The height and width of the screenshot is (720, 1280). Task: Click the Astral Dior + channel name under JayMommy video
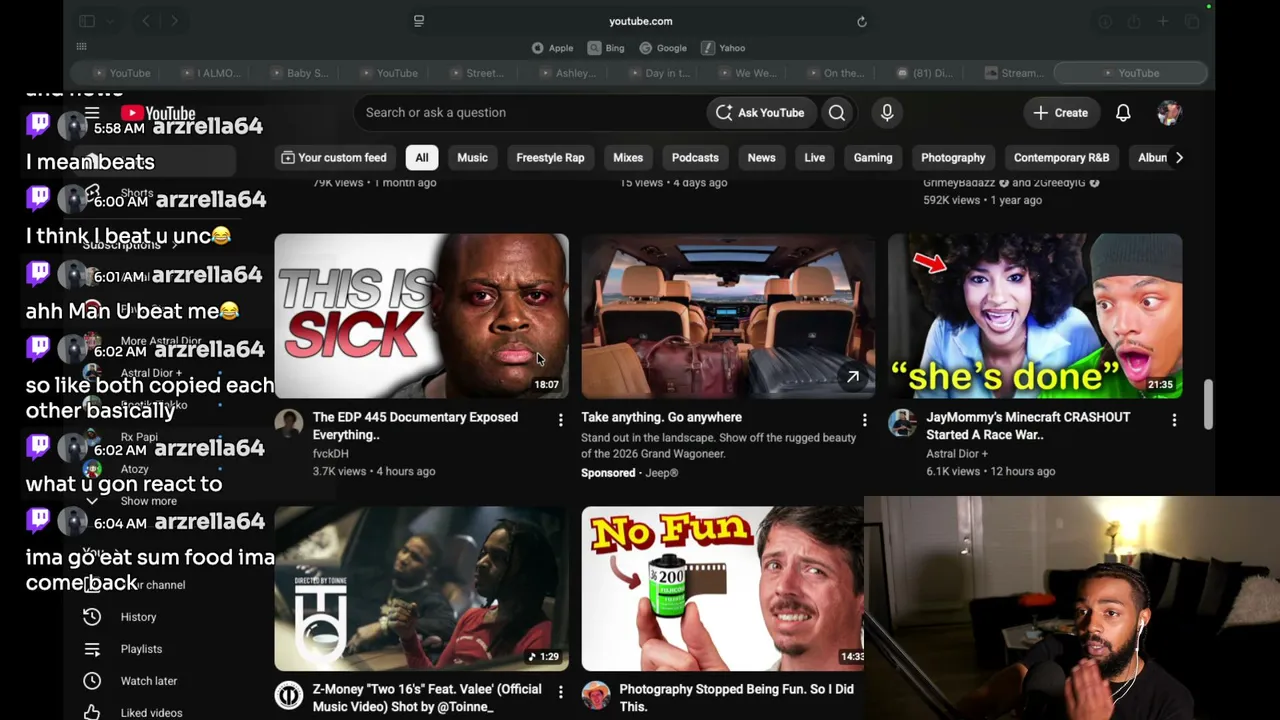point(957,454)
